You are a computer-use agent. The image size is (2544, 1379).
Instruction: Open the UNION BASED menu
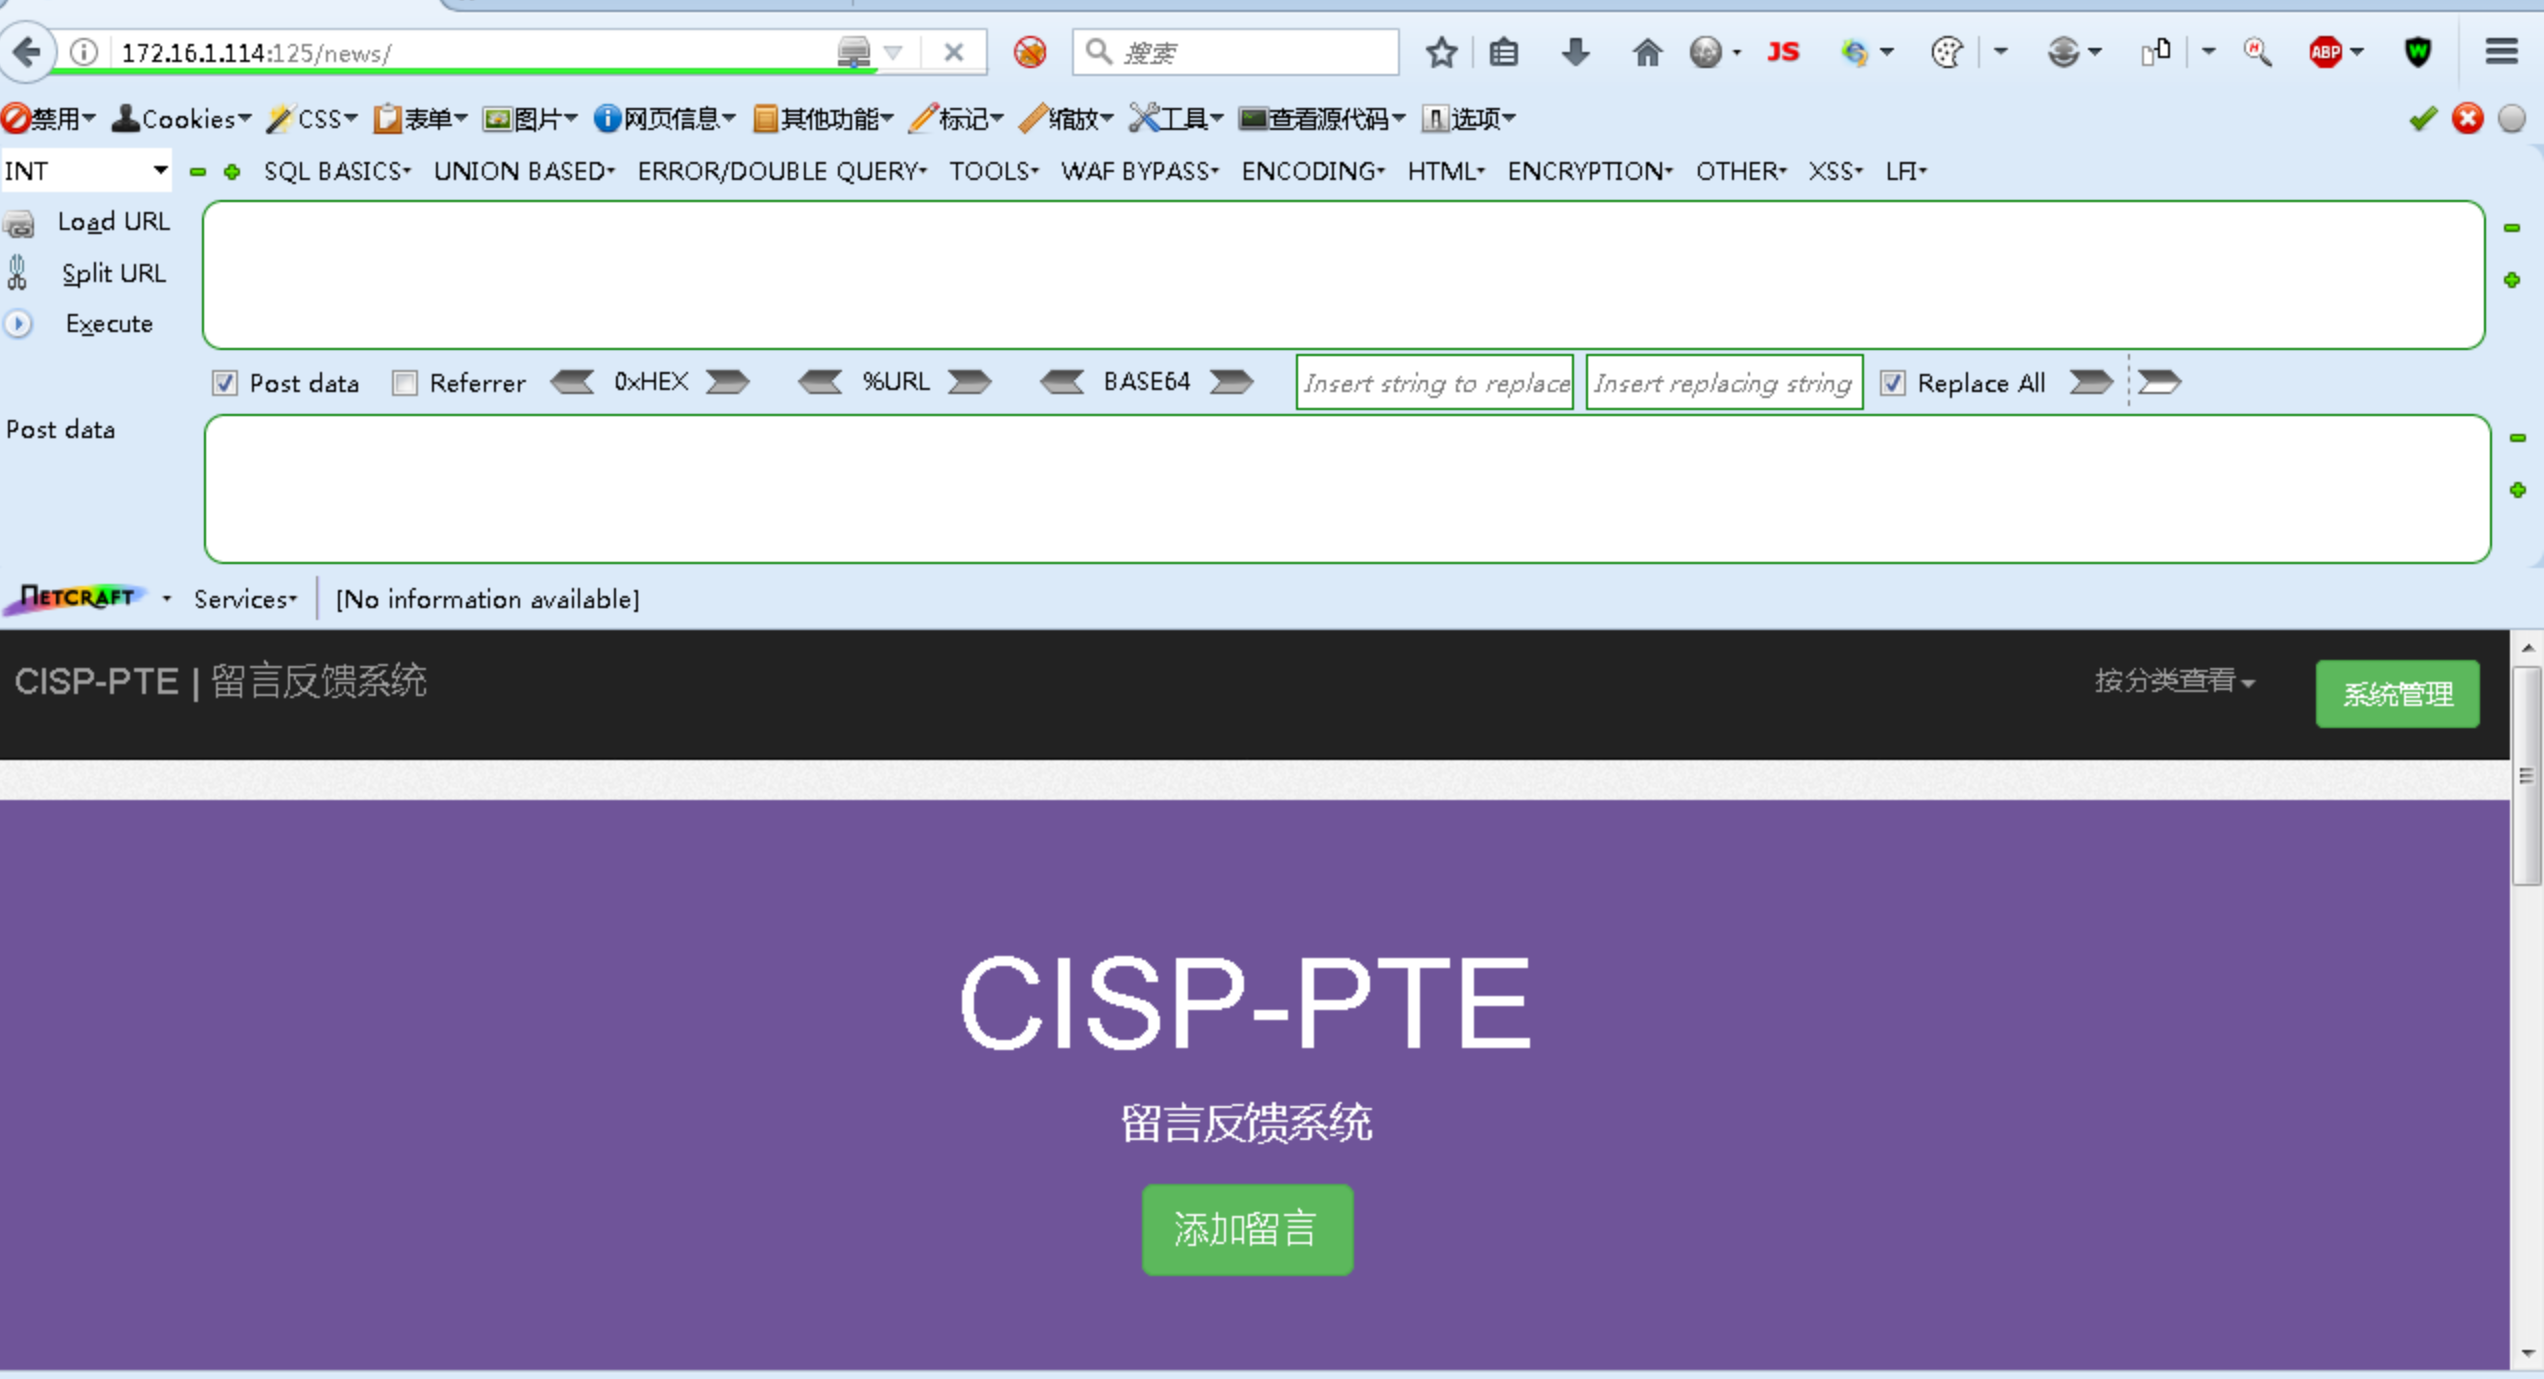(523, 171)
